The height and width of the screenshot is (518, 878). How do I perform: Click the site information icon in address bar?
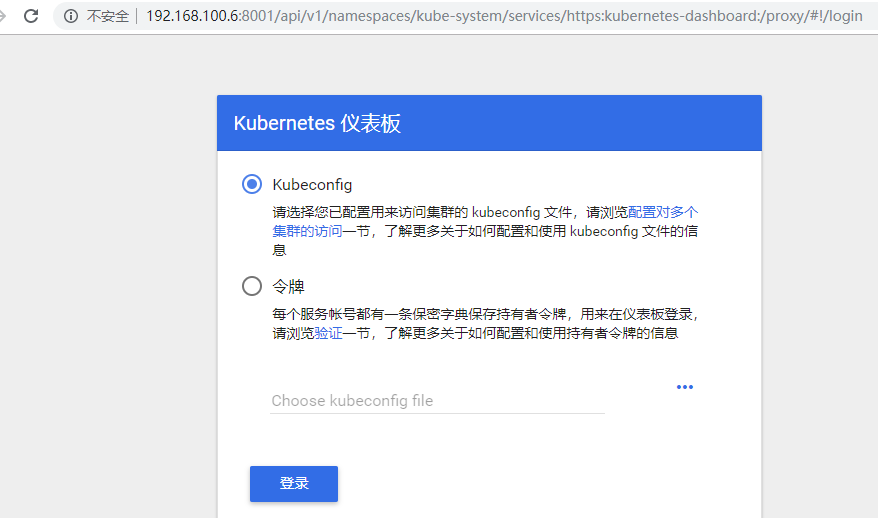pos(71,16)
